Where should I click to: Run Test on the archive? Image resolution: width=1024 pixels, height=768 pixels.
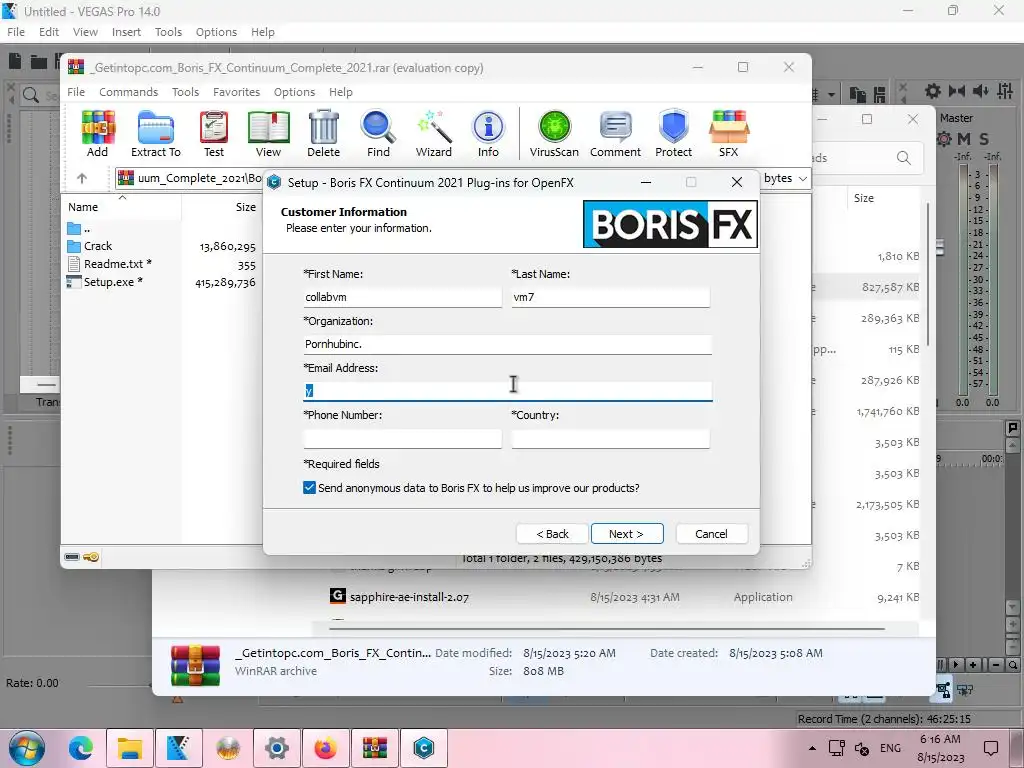[x=214, y=134]
